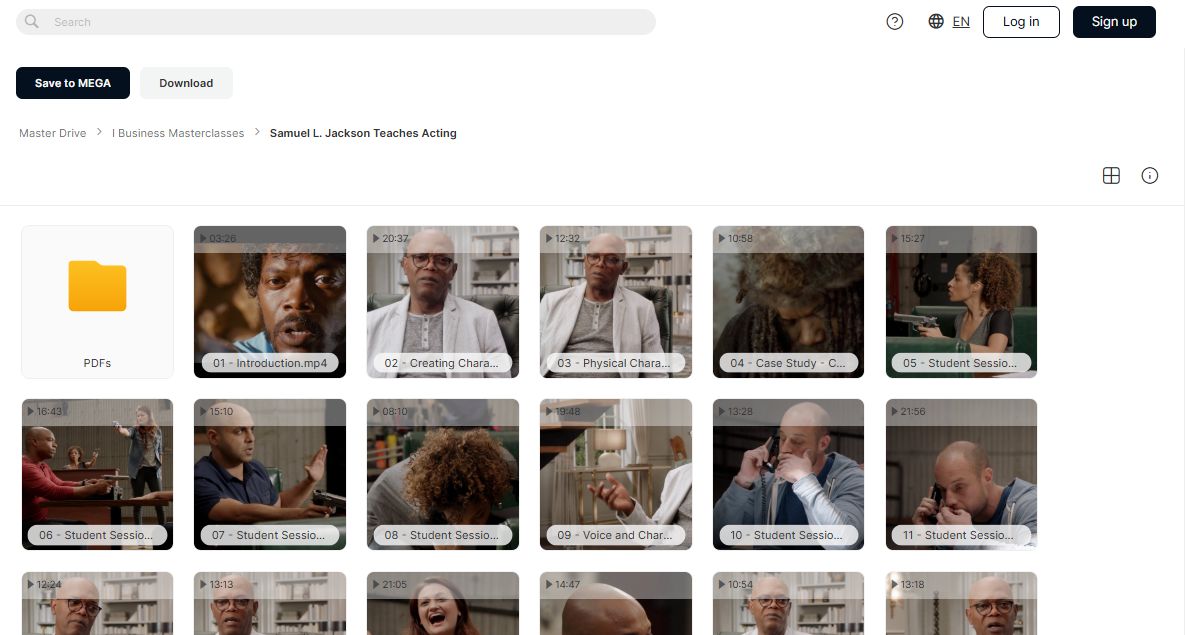Open 10 - Student Sessio... video thumbnail
Image resolution: width=1185 pixels, height=635 pixels.
(788, 474)
